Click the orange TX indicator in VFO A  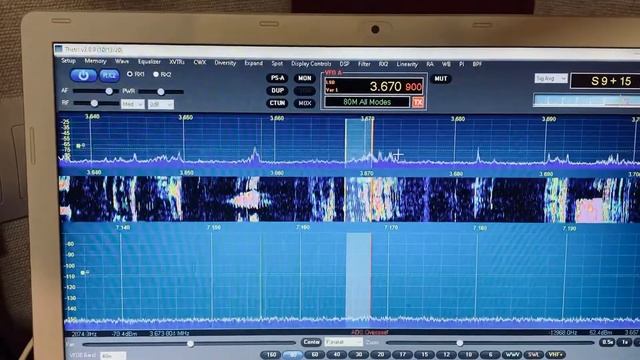tap(418, 102)
